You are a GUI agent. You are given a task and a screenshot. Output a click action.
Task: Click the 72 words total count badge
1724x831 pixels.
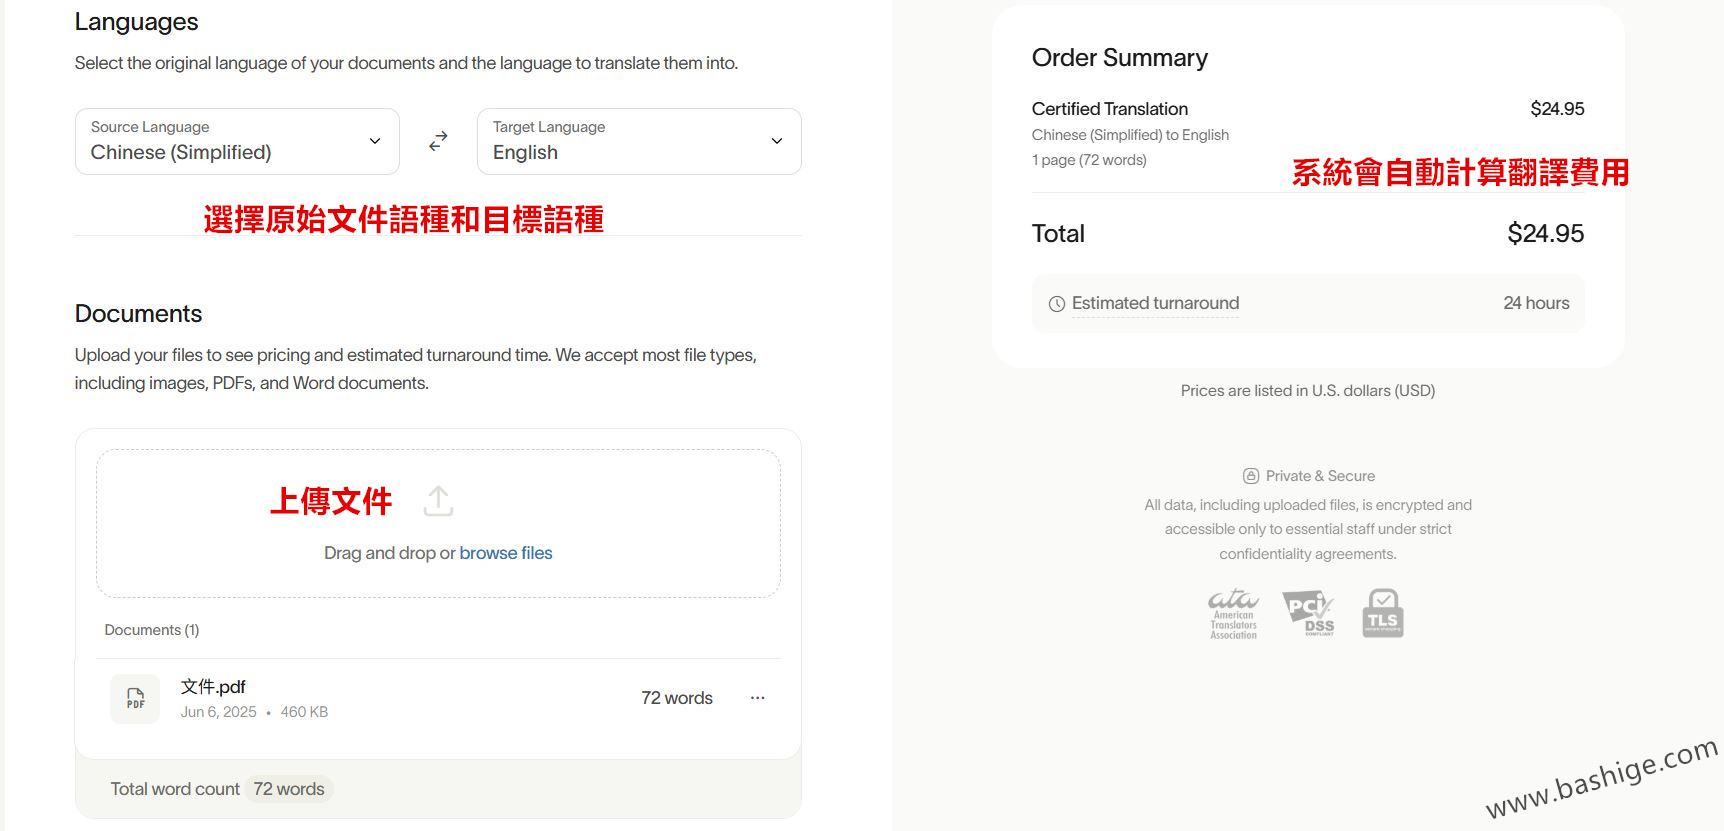(289, 789)
